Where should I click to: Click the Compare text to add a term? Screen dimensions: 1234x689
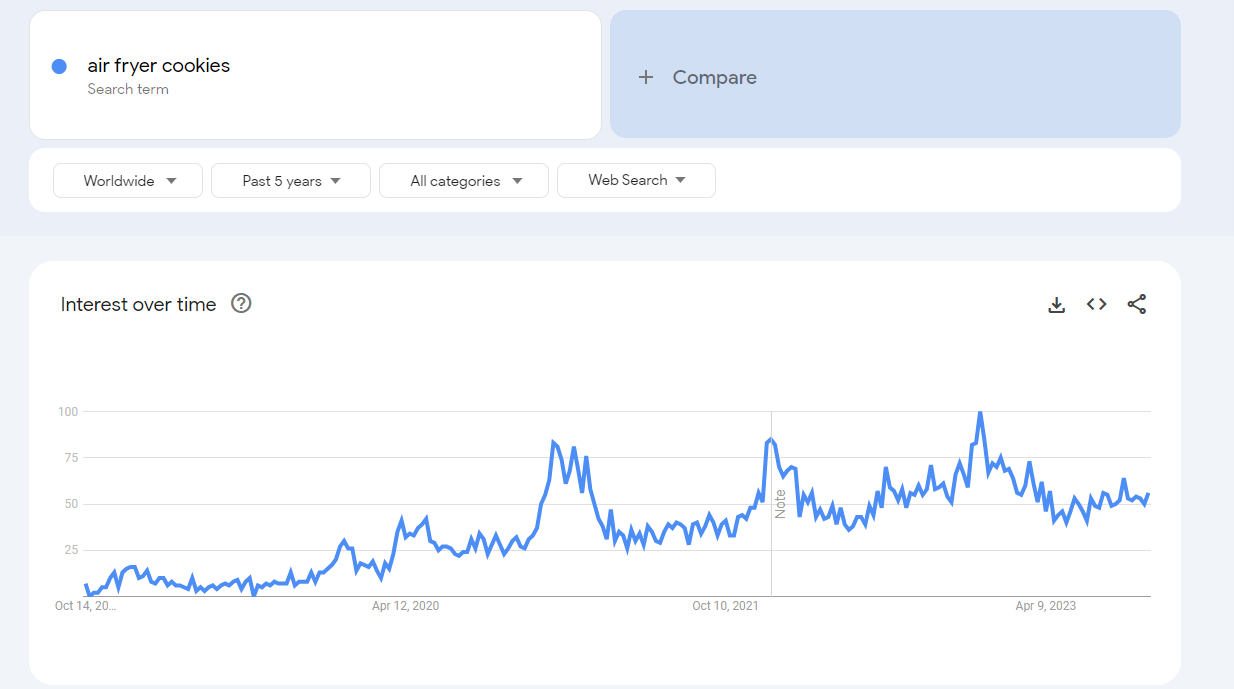coord(714,77)
